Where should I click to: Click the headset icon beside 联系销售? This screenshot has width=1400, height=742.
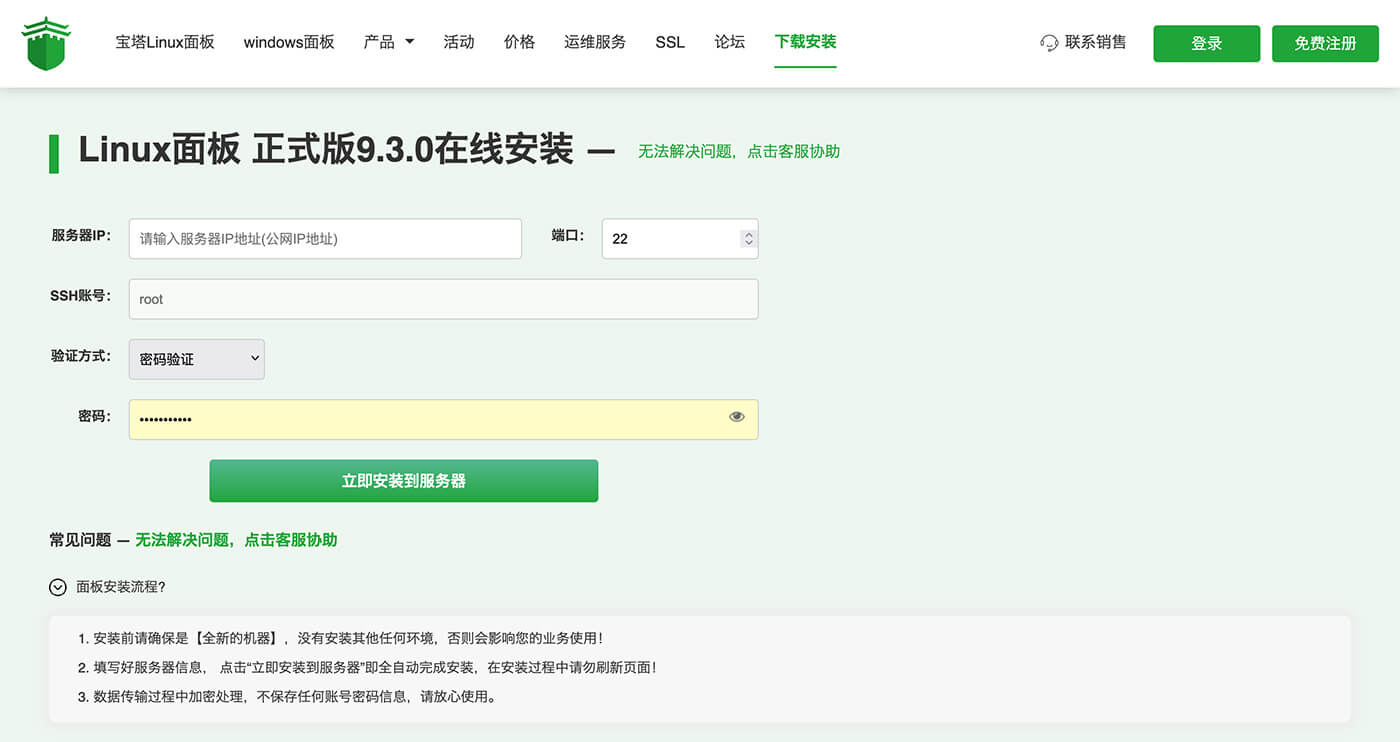click(x=1049, y=43)
